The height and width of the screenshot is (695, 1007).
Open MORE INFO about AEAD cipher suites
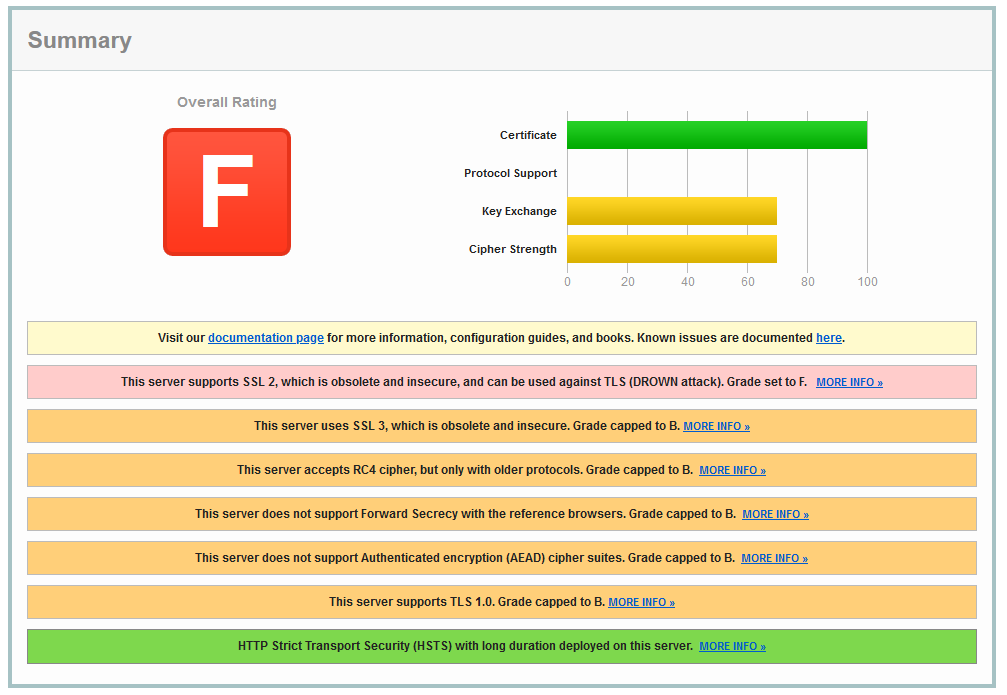(774, 558)
